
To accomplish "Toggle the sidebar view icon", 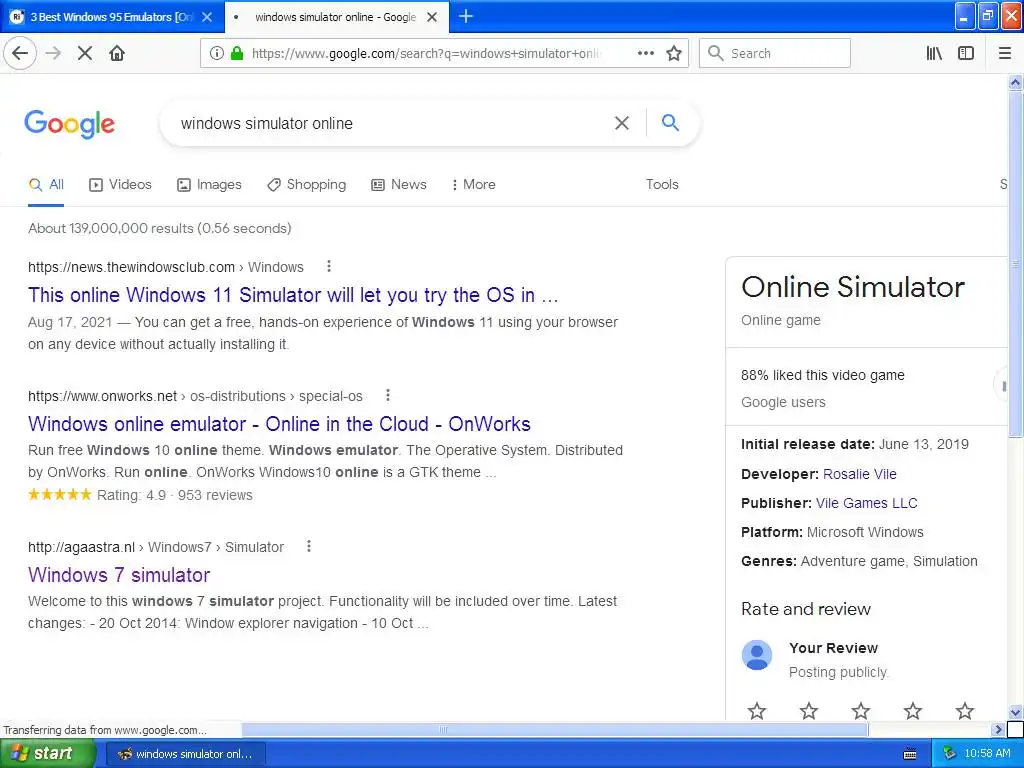I will [x=966, y=54].
